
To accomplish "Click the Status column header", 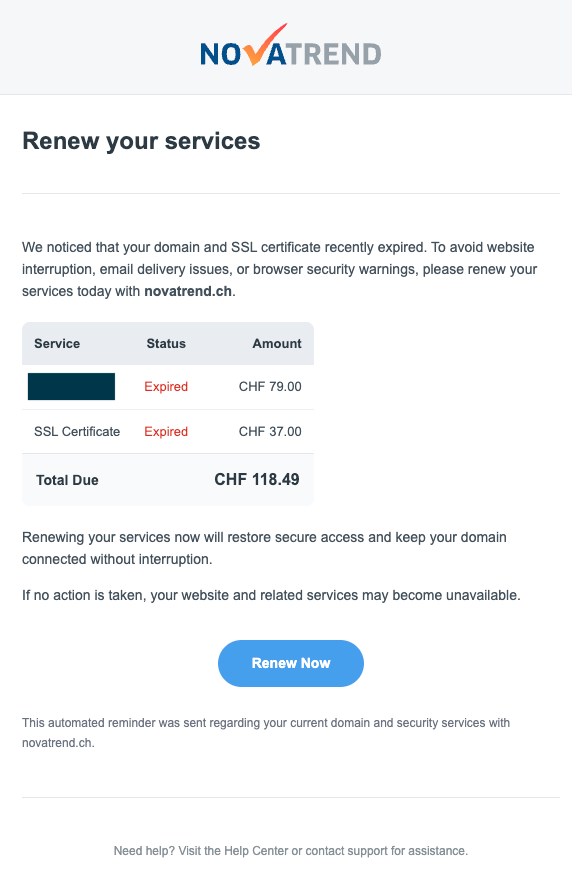I will pos(166,343).
